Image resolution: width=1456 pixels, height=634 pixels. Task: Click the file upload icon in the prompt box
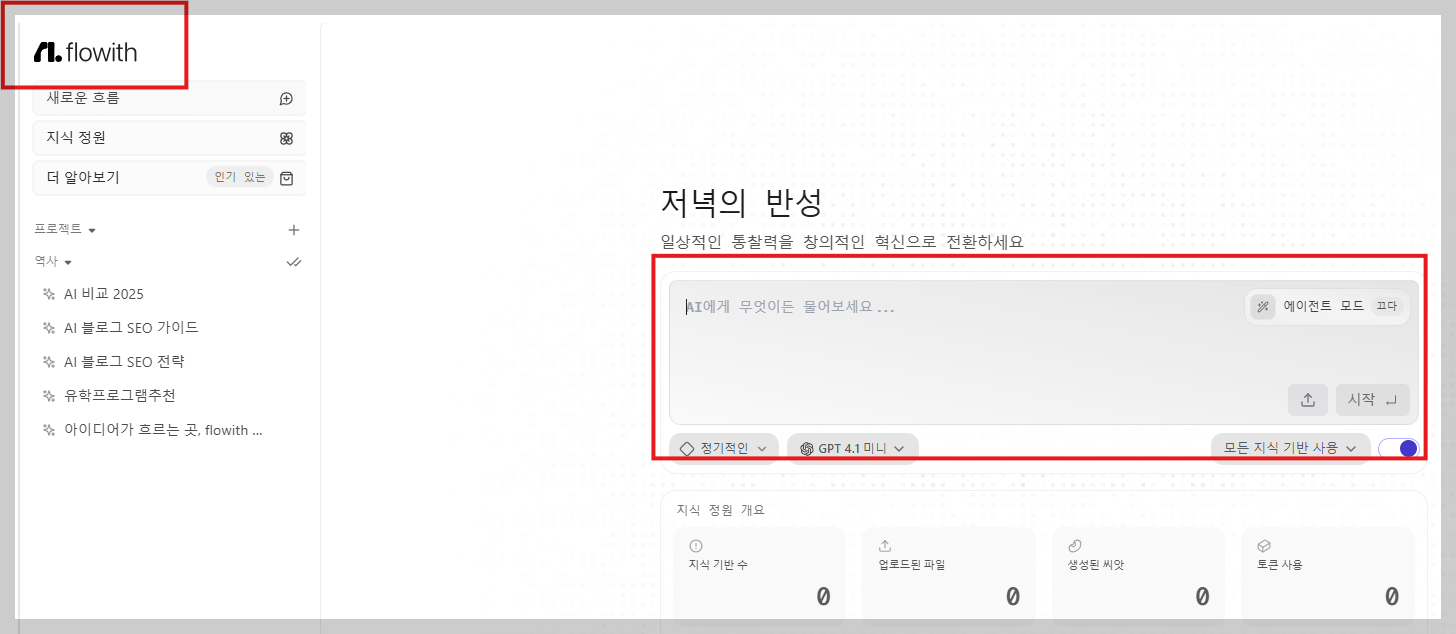pos(1307,399)
